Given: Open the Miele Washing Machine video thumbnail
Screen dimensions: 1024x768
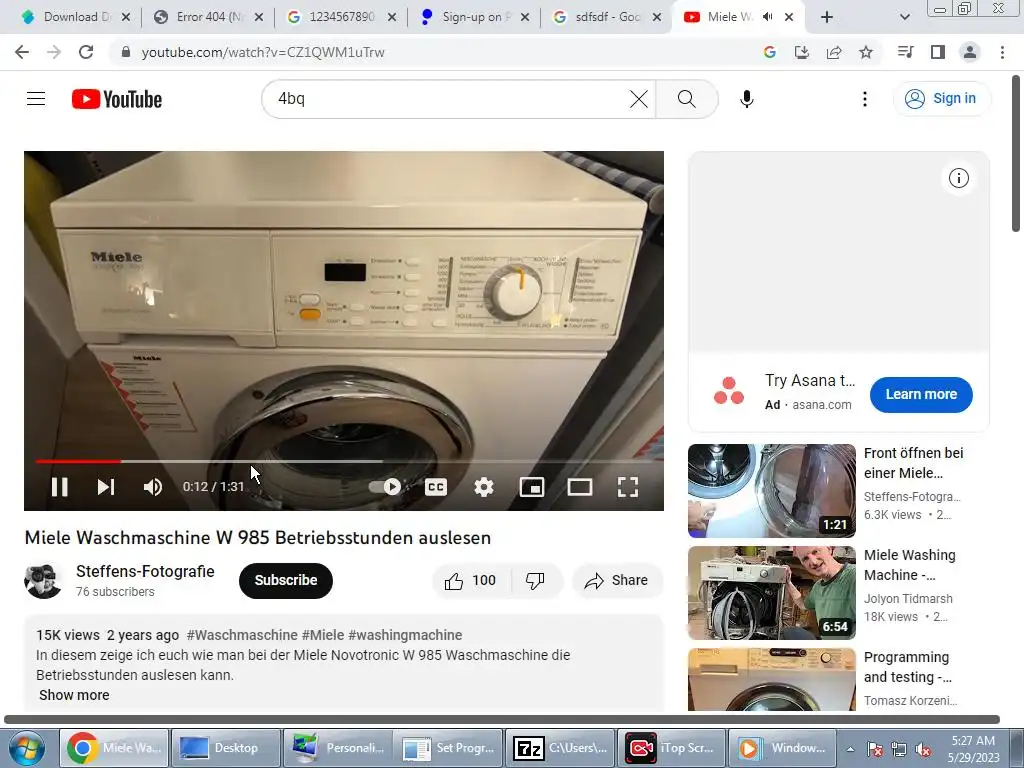Looking at the screenshot, I should point(771,592).
